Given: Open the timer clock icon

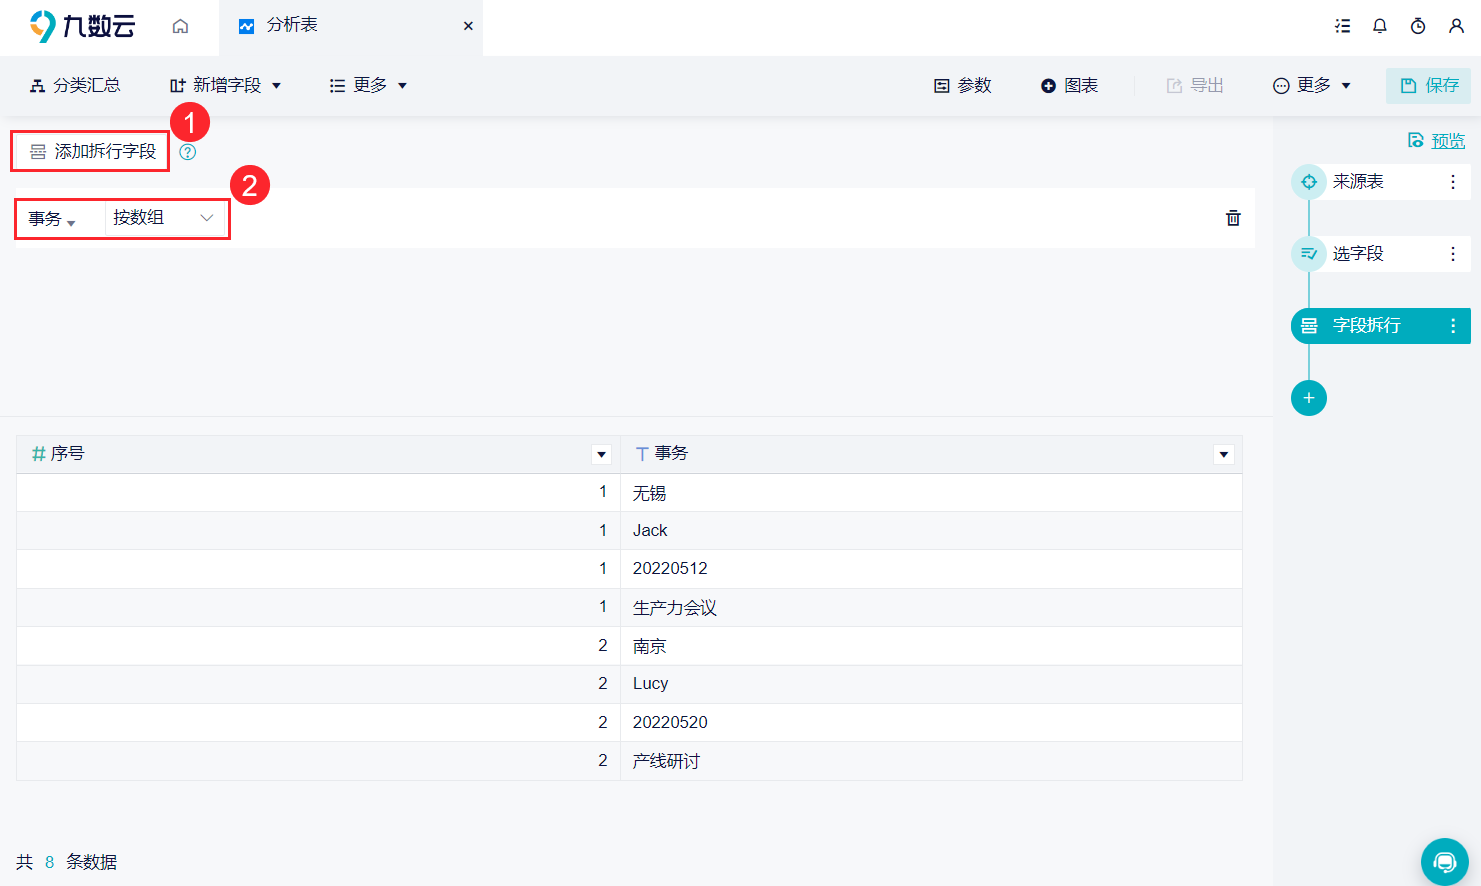Looking at the screenshot, I should point(1418,26).
